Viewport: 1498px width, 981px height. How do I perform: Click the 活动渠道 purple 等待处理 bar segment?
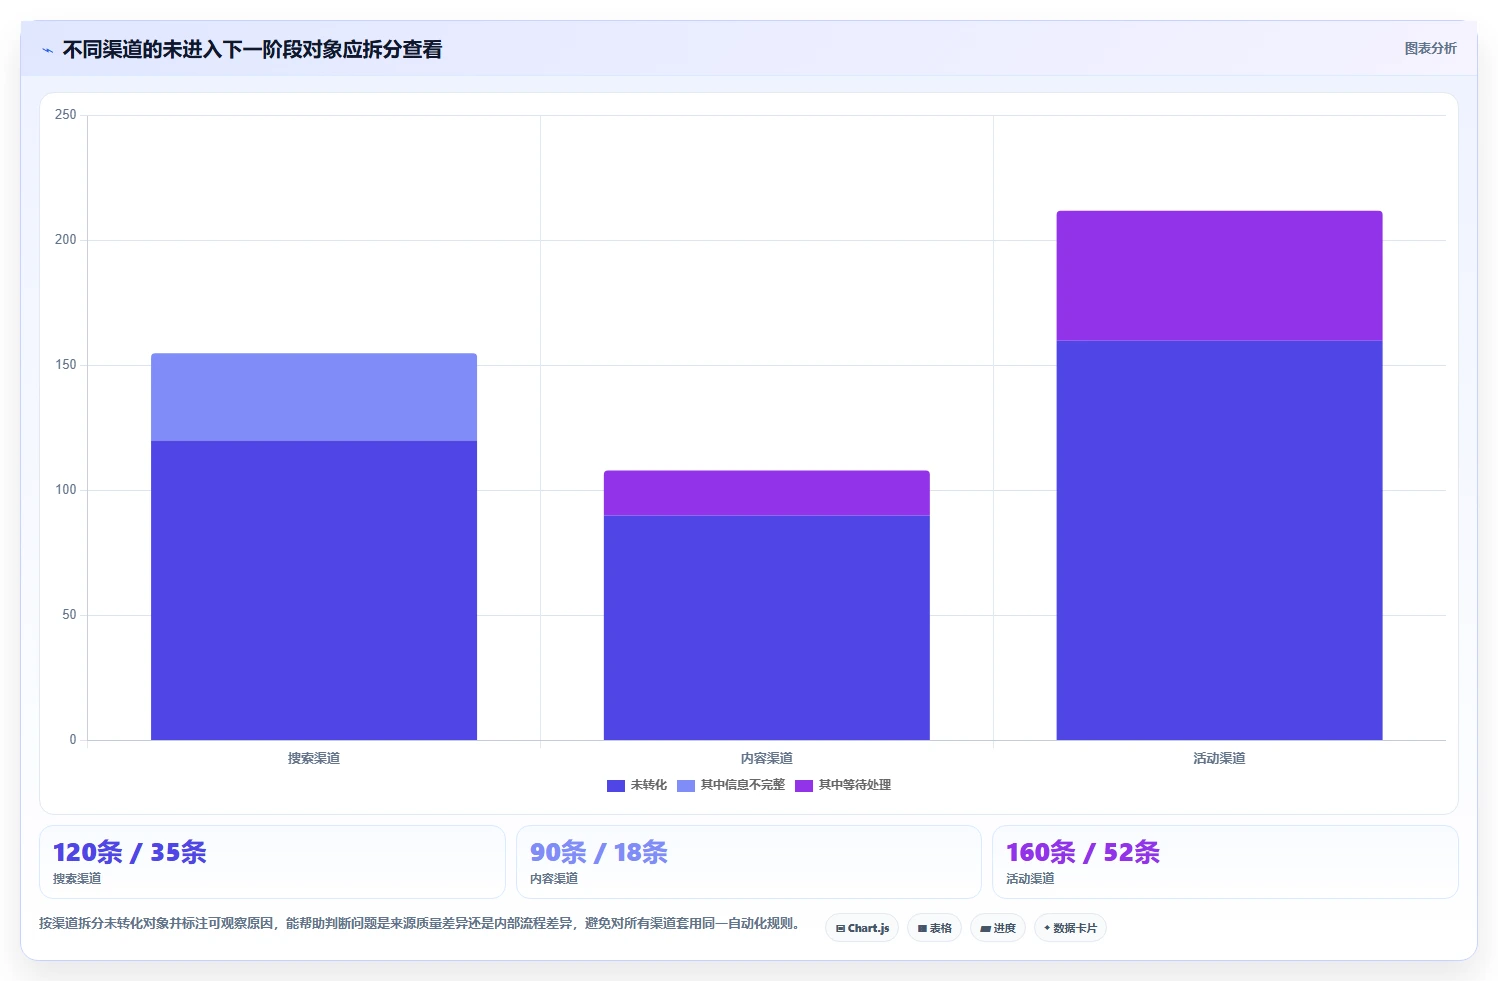tap(1219, 276)
